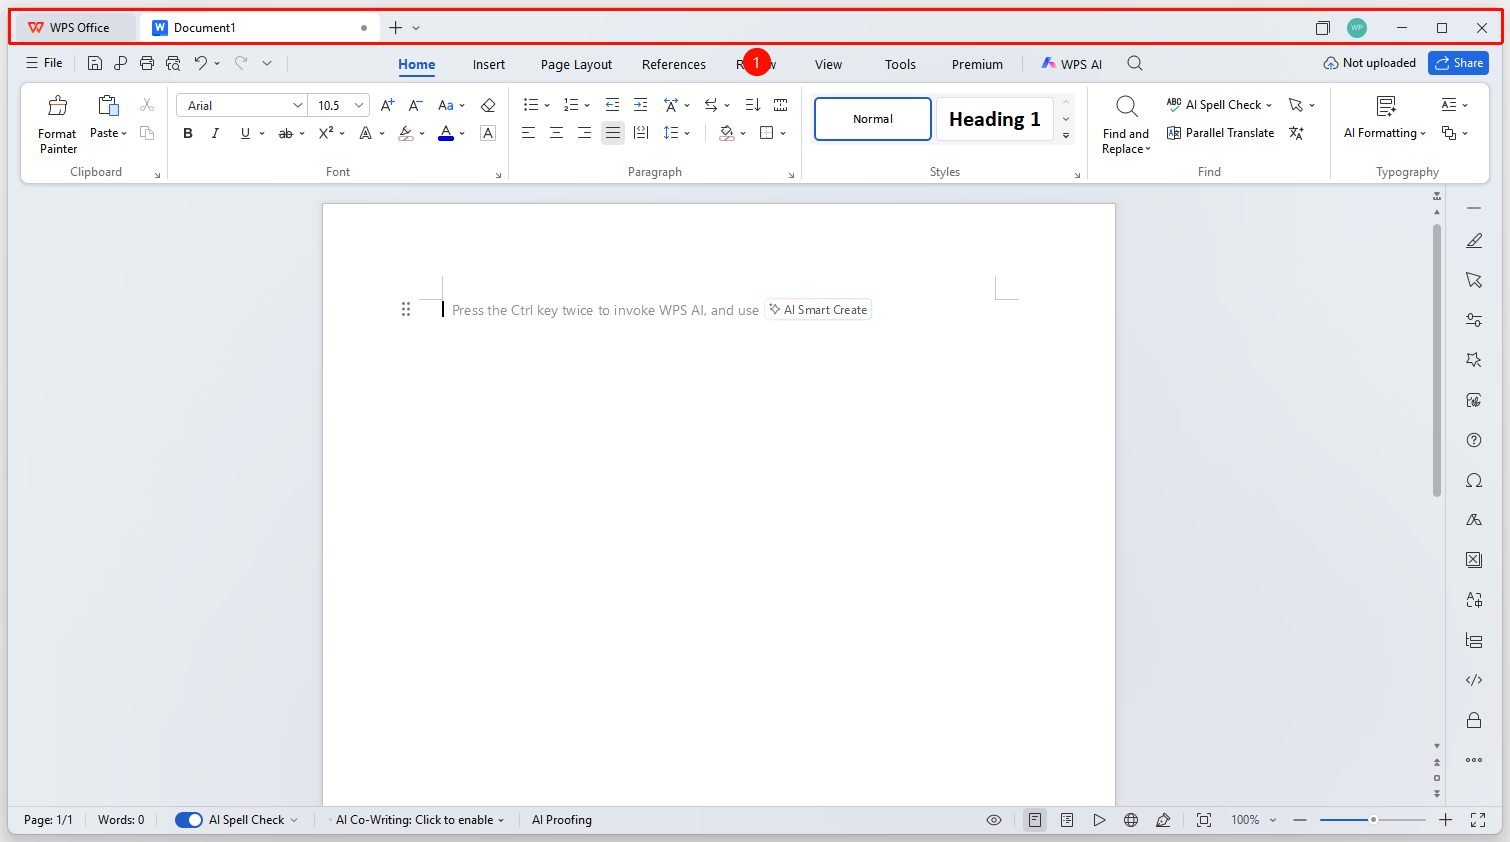The image size is (1510, 842).
Task: Expand the Styles gallery arrow
Action: [1066, 135]
